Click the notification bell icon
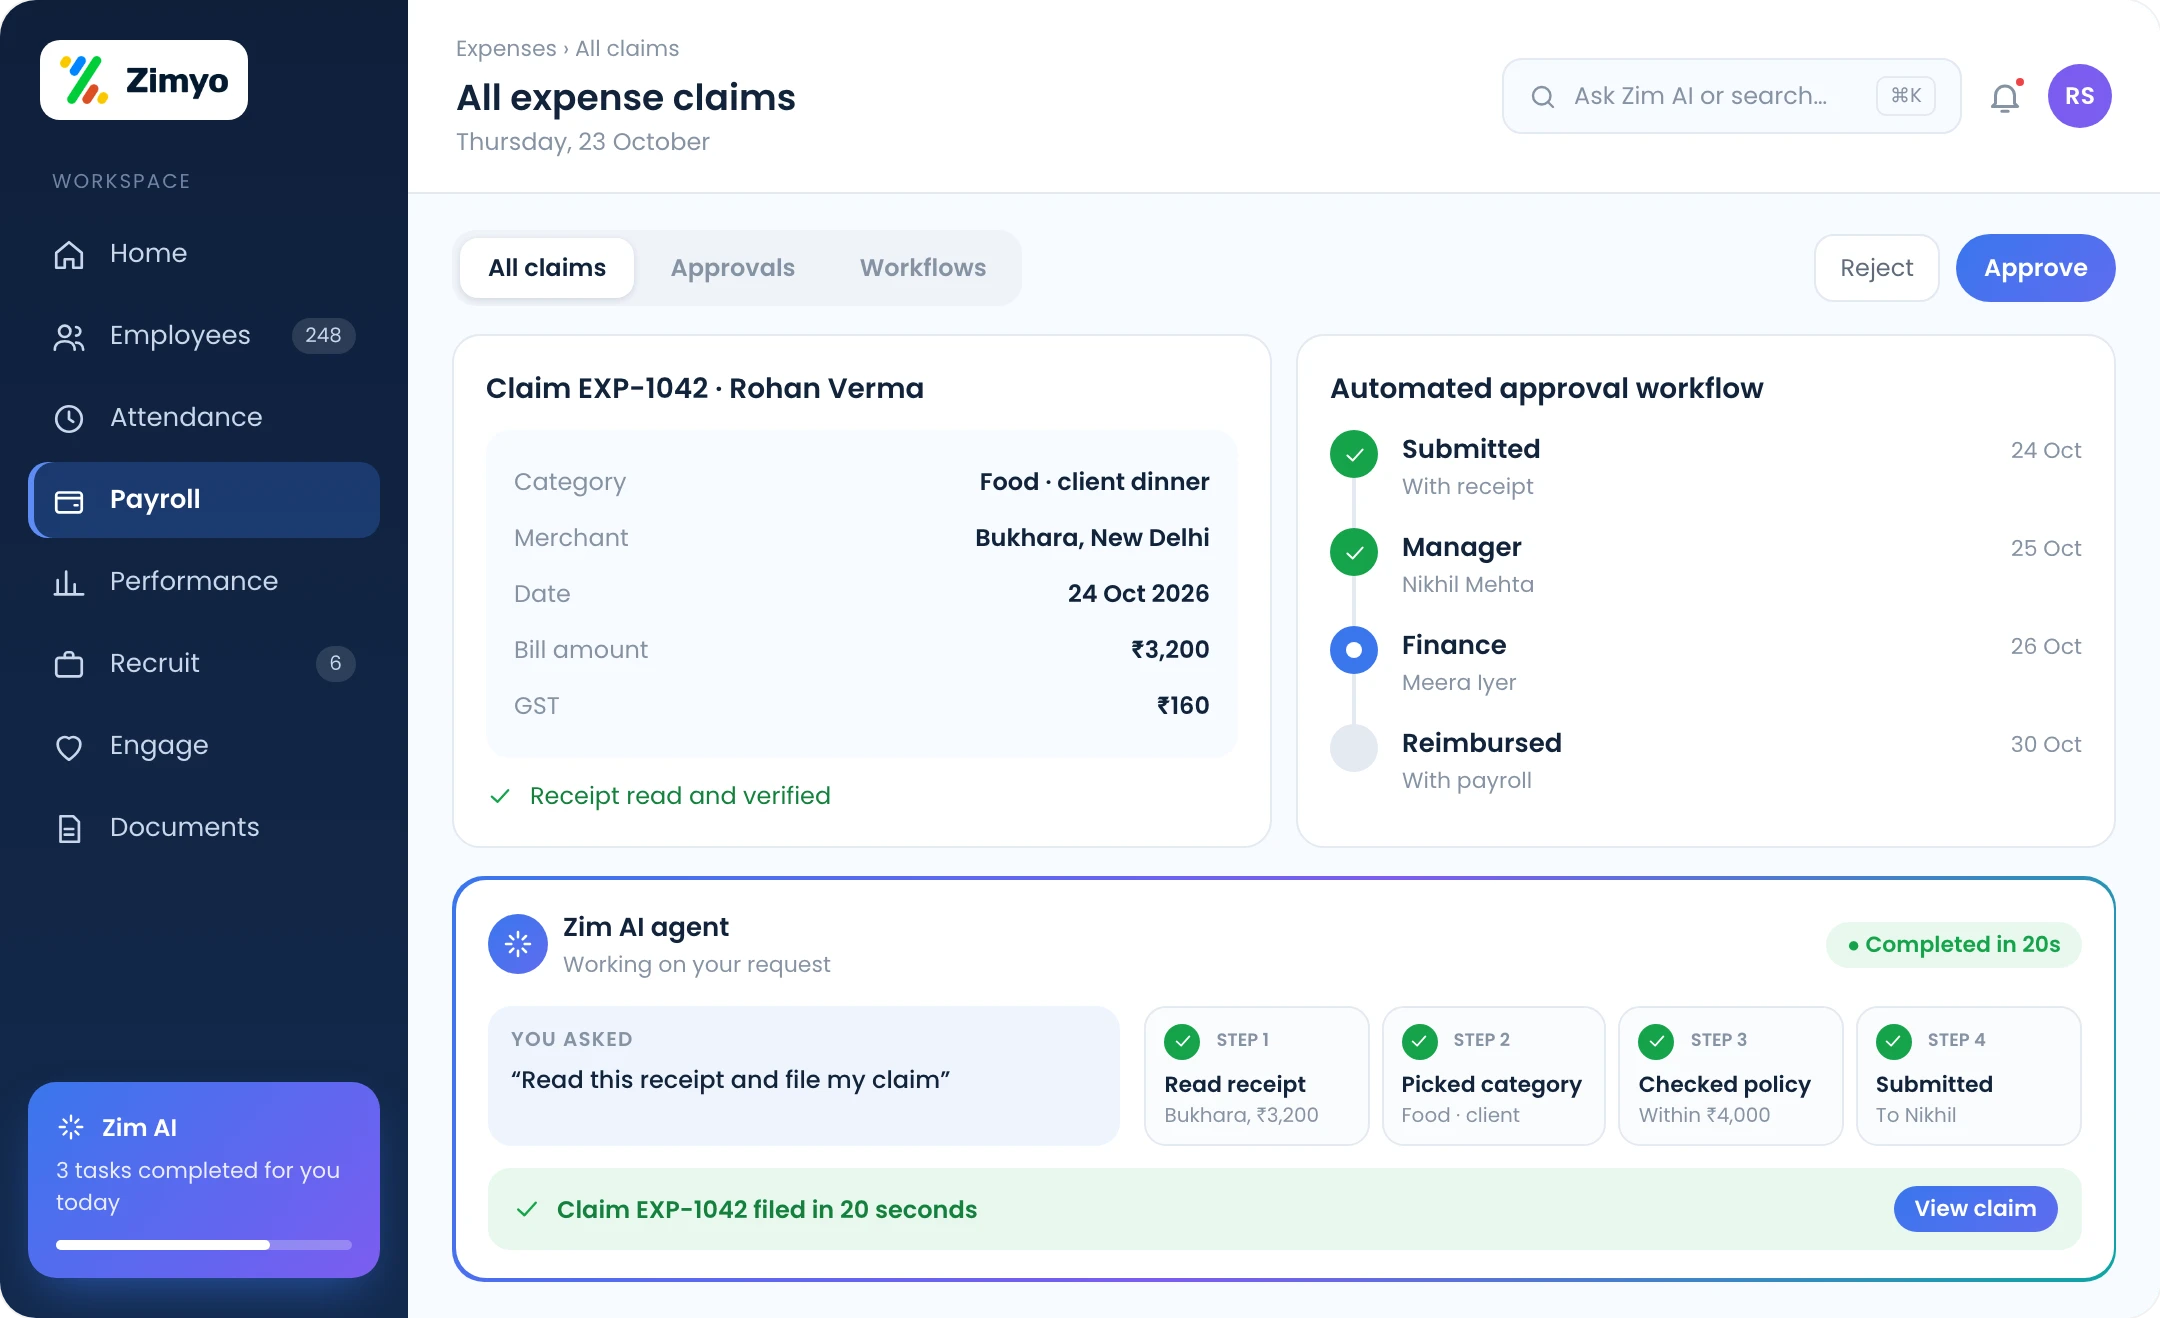Viewport: 2160px width, 1318px height. [x=2005, y=97]
